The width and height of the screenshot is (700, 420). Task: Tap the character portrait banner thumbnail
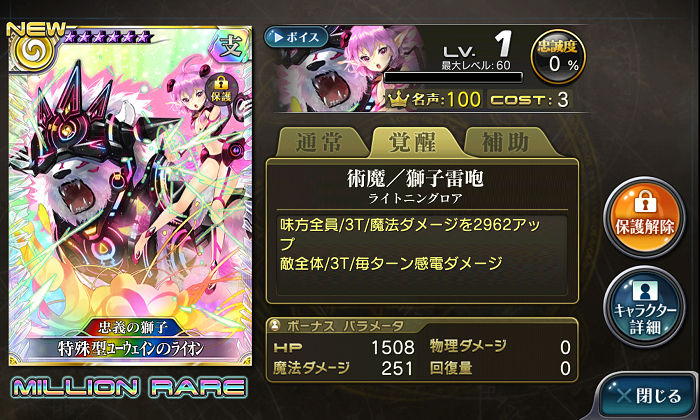pyautogui.click(x=350, y=68)
